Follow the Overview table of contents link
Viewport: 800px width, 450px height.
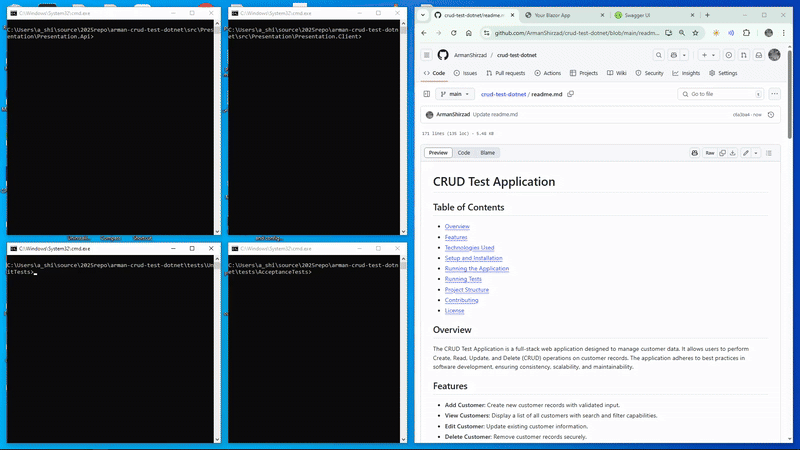coord(457,227)
